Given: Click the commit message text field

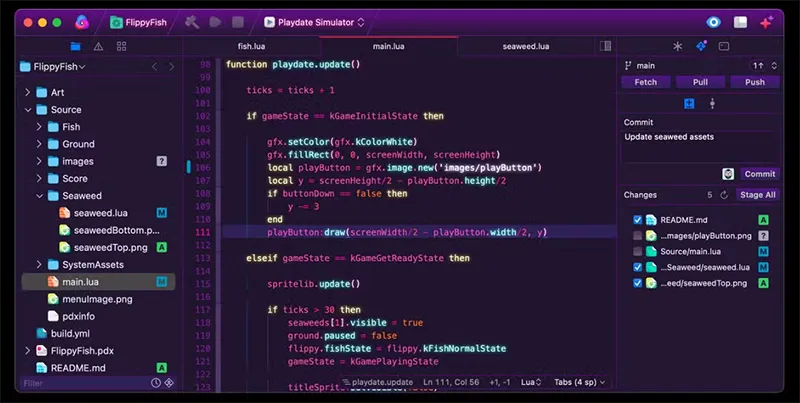Looking at the screenshot, I should tap(700, 146).
